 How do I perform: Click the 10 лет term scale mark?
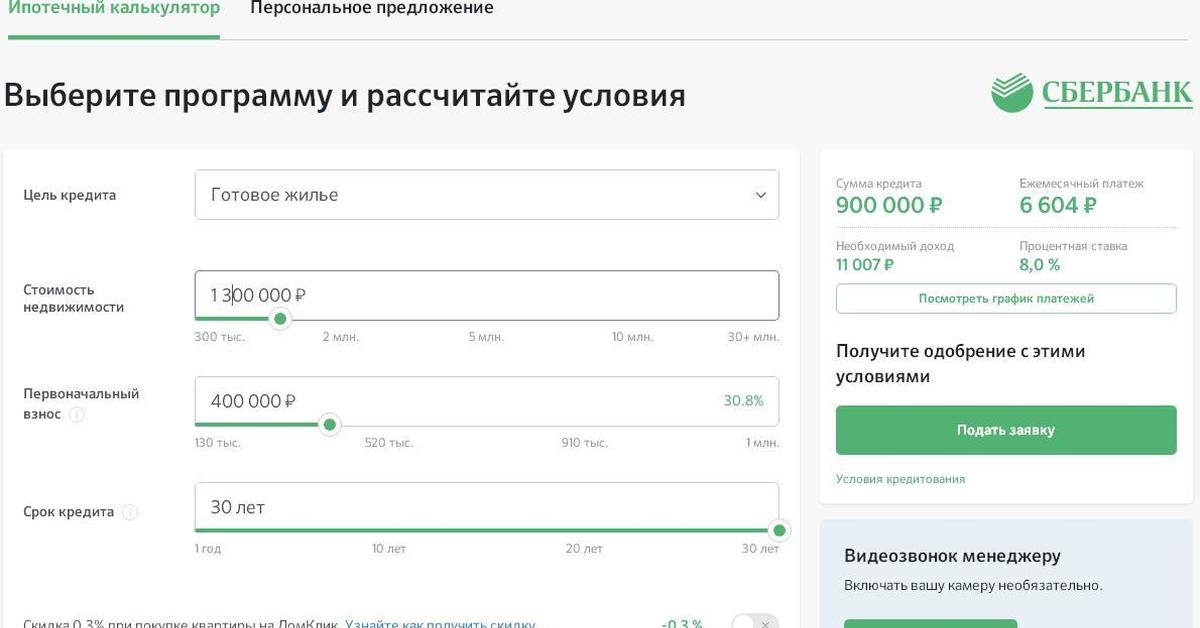[389, 549]
